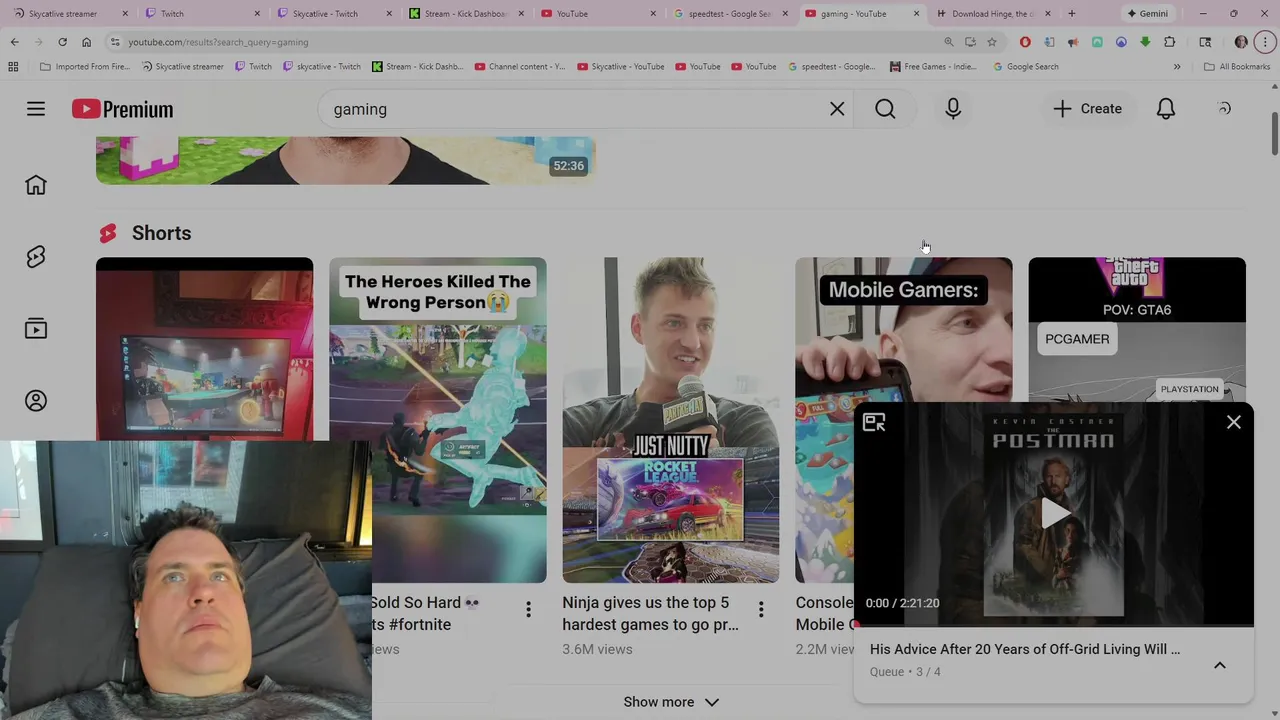
Task: Open the All Bookmarks folder
Action: click(x=1237, y=67)
